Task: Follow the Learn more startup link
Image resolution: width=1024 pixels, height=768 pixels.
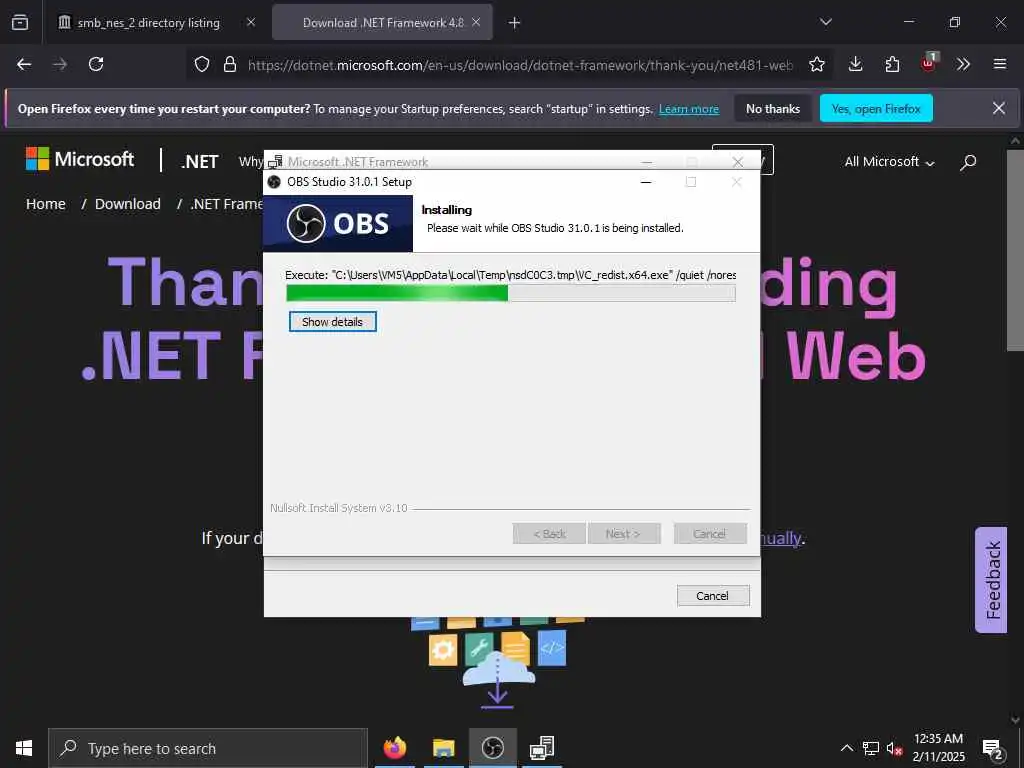Action: 689,109
